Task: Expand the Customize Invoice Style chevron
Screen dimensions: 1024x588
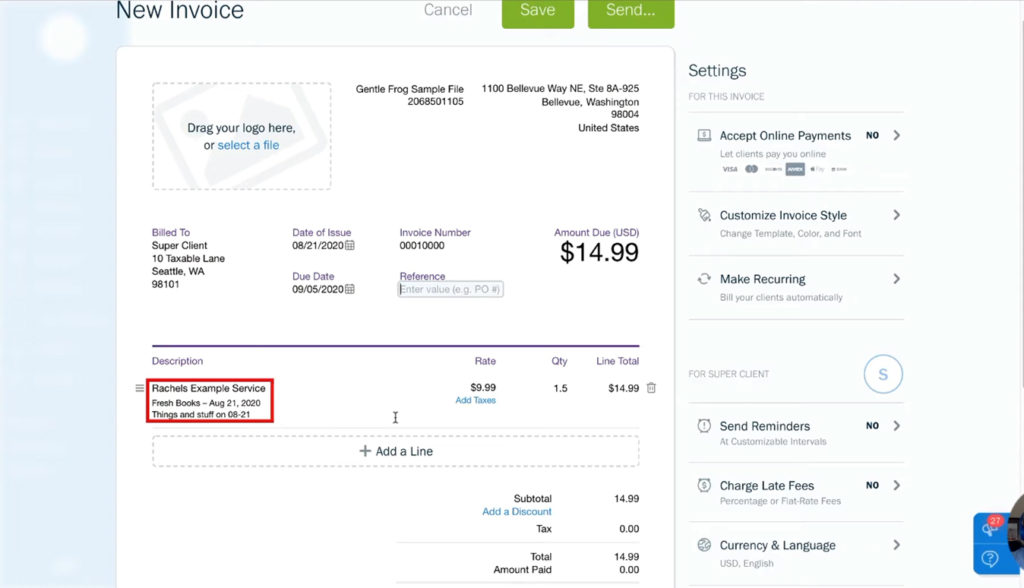Action: point(898,215)
